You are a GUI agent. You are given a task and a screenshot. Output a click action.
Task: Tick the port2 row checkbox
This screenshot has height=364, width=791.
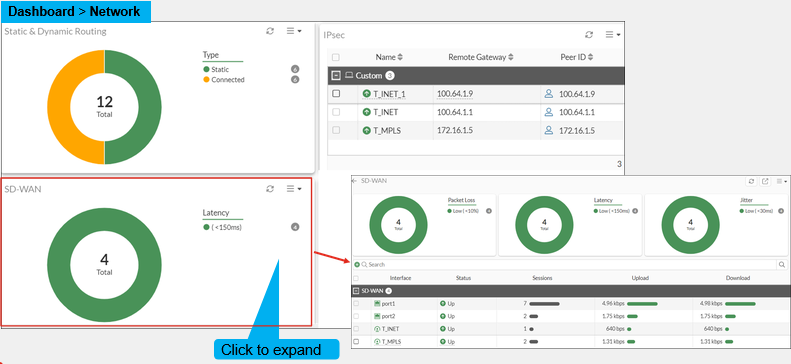[x=356, y=316]
